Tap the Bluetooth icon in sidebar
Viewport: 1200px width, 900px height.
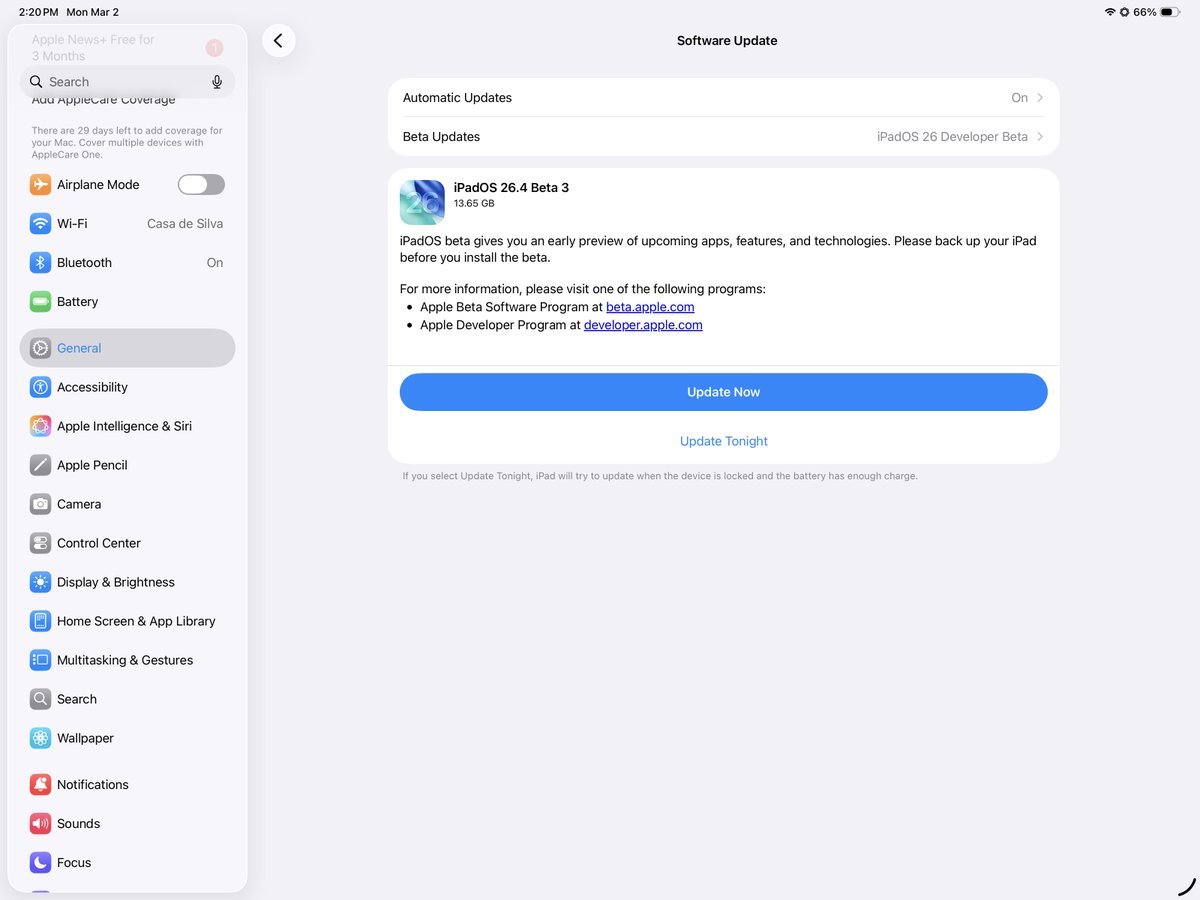40,263
